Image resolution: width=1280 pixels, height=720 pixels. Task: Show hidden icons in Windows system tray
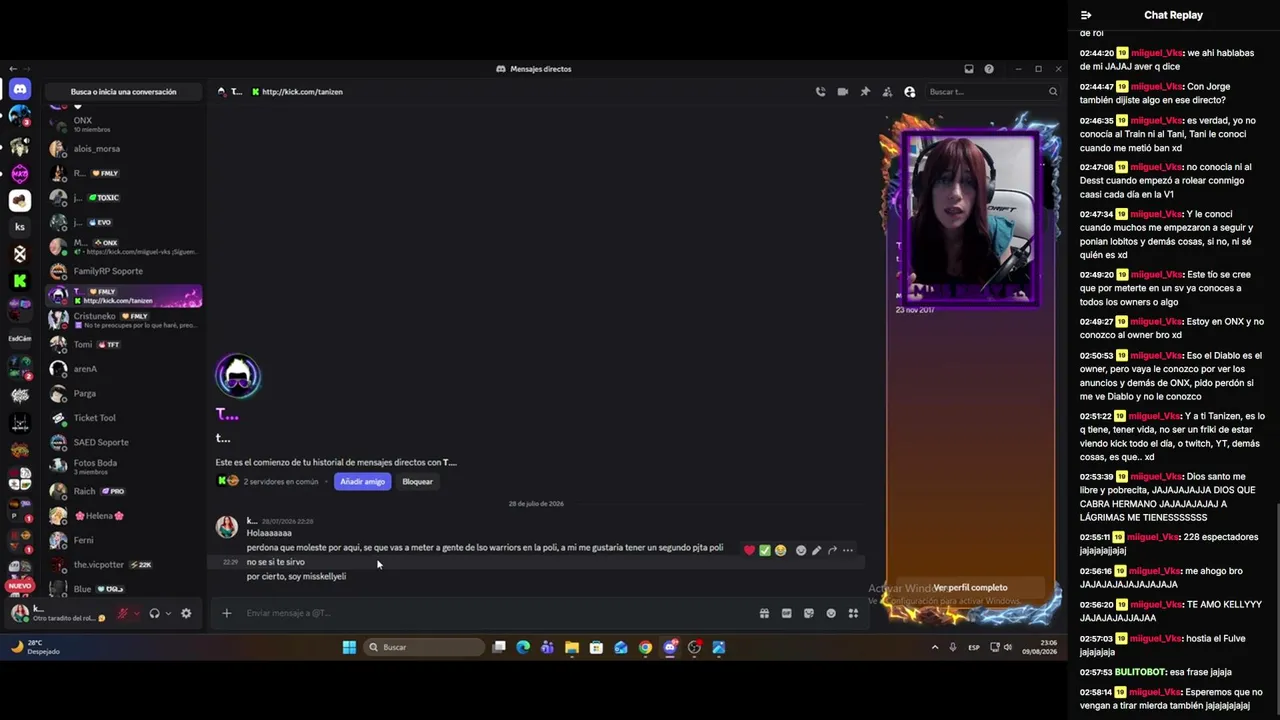(x=935, y=647)
